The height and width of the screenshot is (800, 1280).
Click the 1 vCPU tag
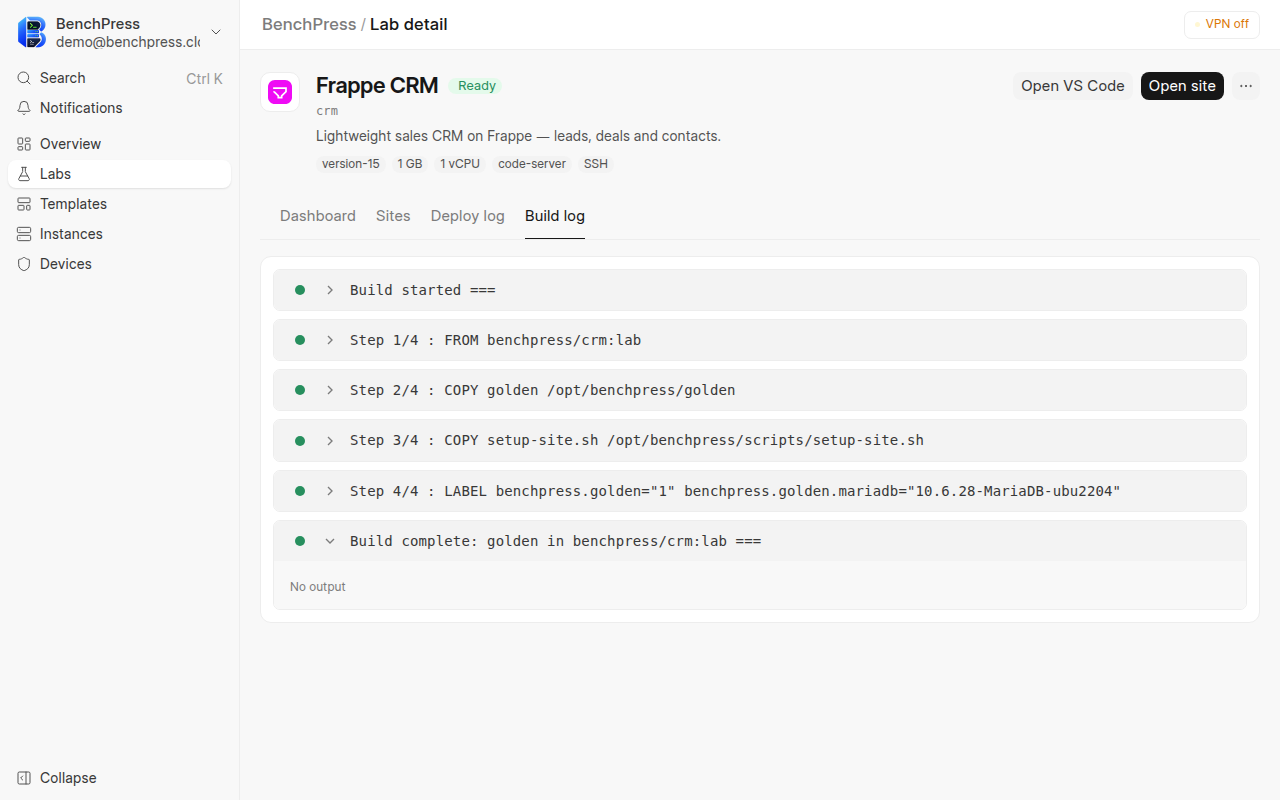460,164
